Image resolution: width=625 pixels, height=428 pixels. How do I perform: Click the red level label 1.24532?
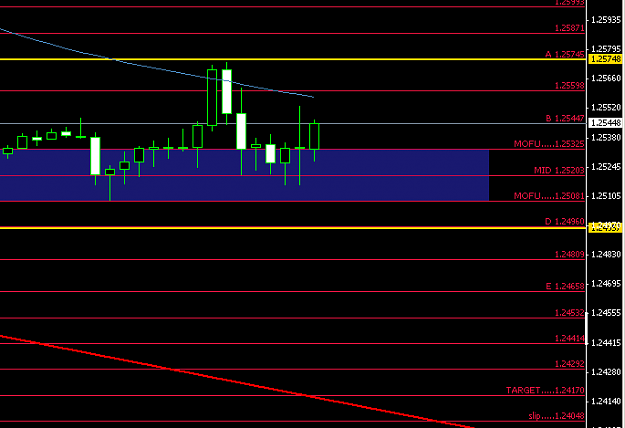[570, 312]
